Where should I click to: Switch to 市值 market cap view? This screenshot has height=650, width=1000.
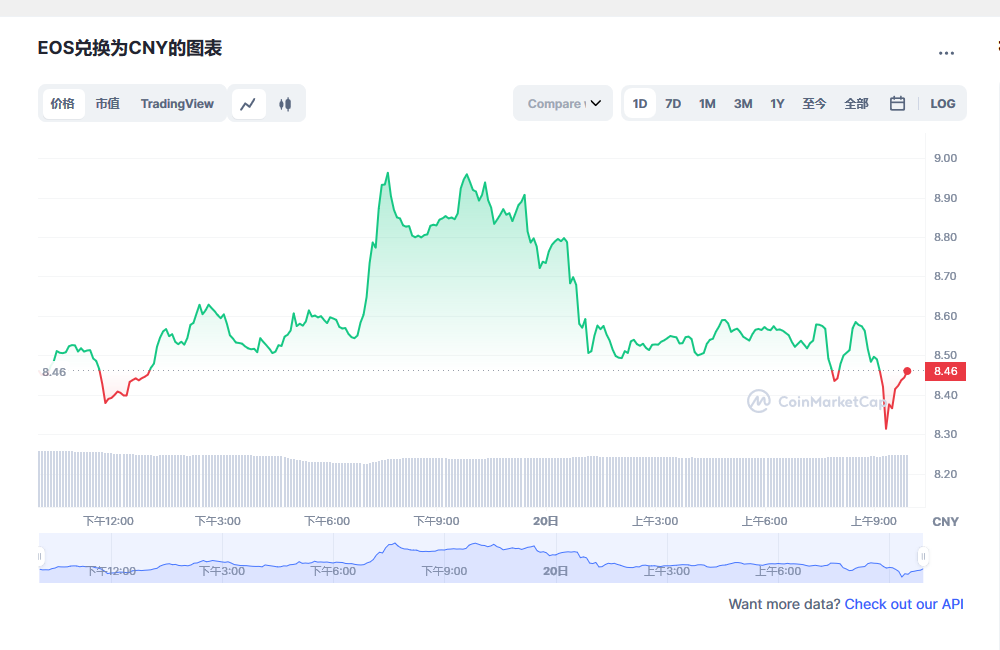click(x=107, y=104)
